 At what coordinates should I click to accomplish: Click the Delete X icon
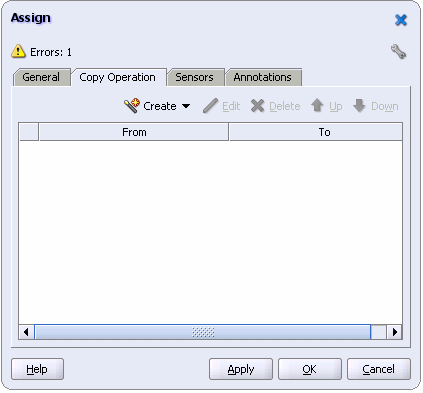(x=257, y=106)
